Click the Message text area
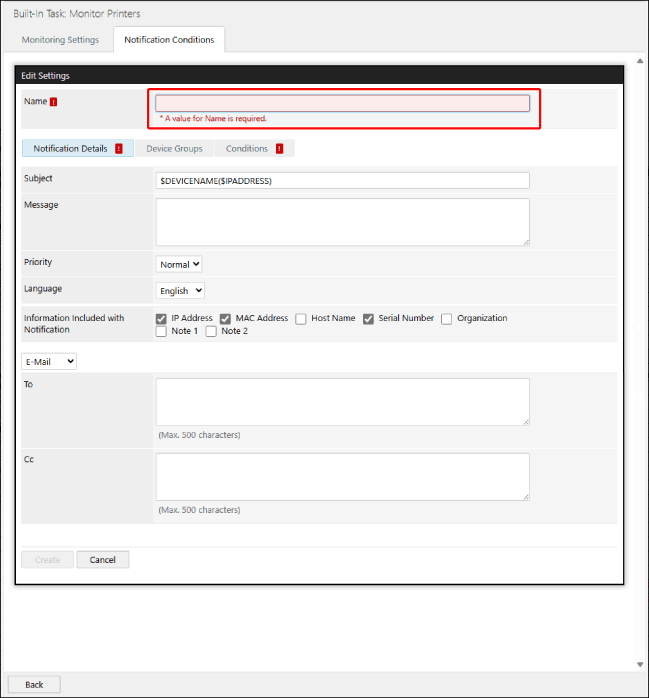The height and width of the screenshot is (698, 649). (x=342, y=221)
